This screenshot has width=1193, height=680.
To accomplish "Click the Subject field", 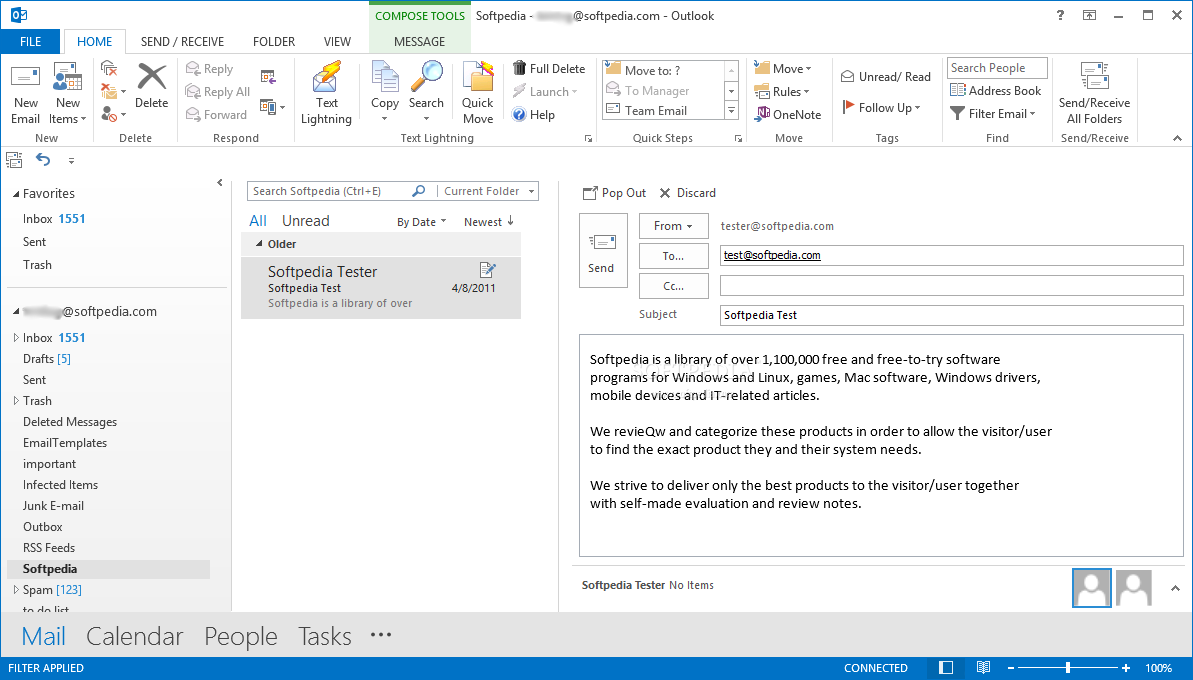I will pyautogui.click(x=951, y=315).
